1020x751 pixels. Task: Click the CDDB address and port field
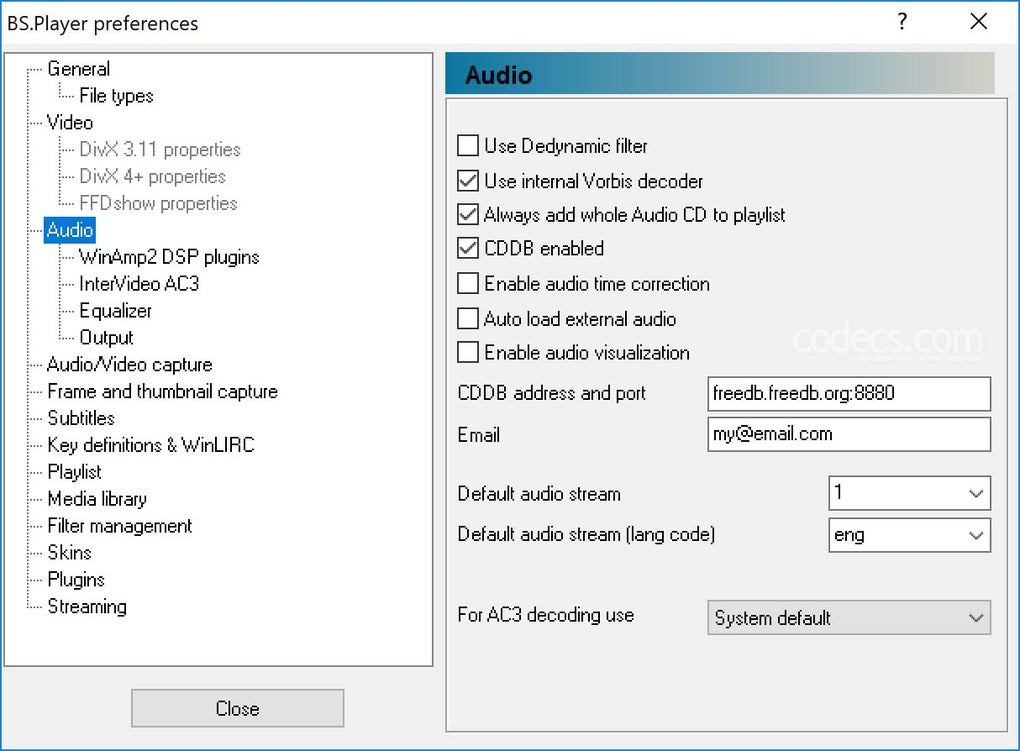coord(848,394)
